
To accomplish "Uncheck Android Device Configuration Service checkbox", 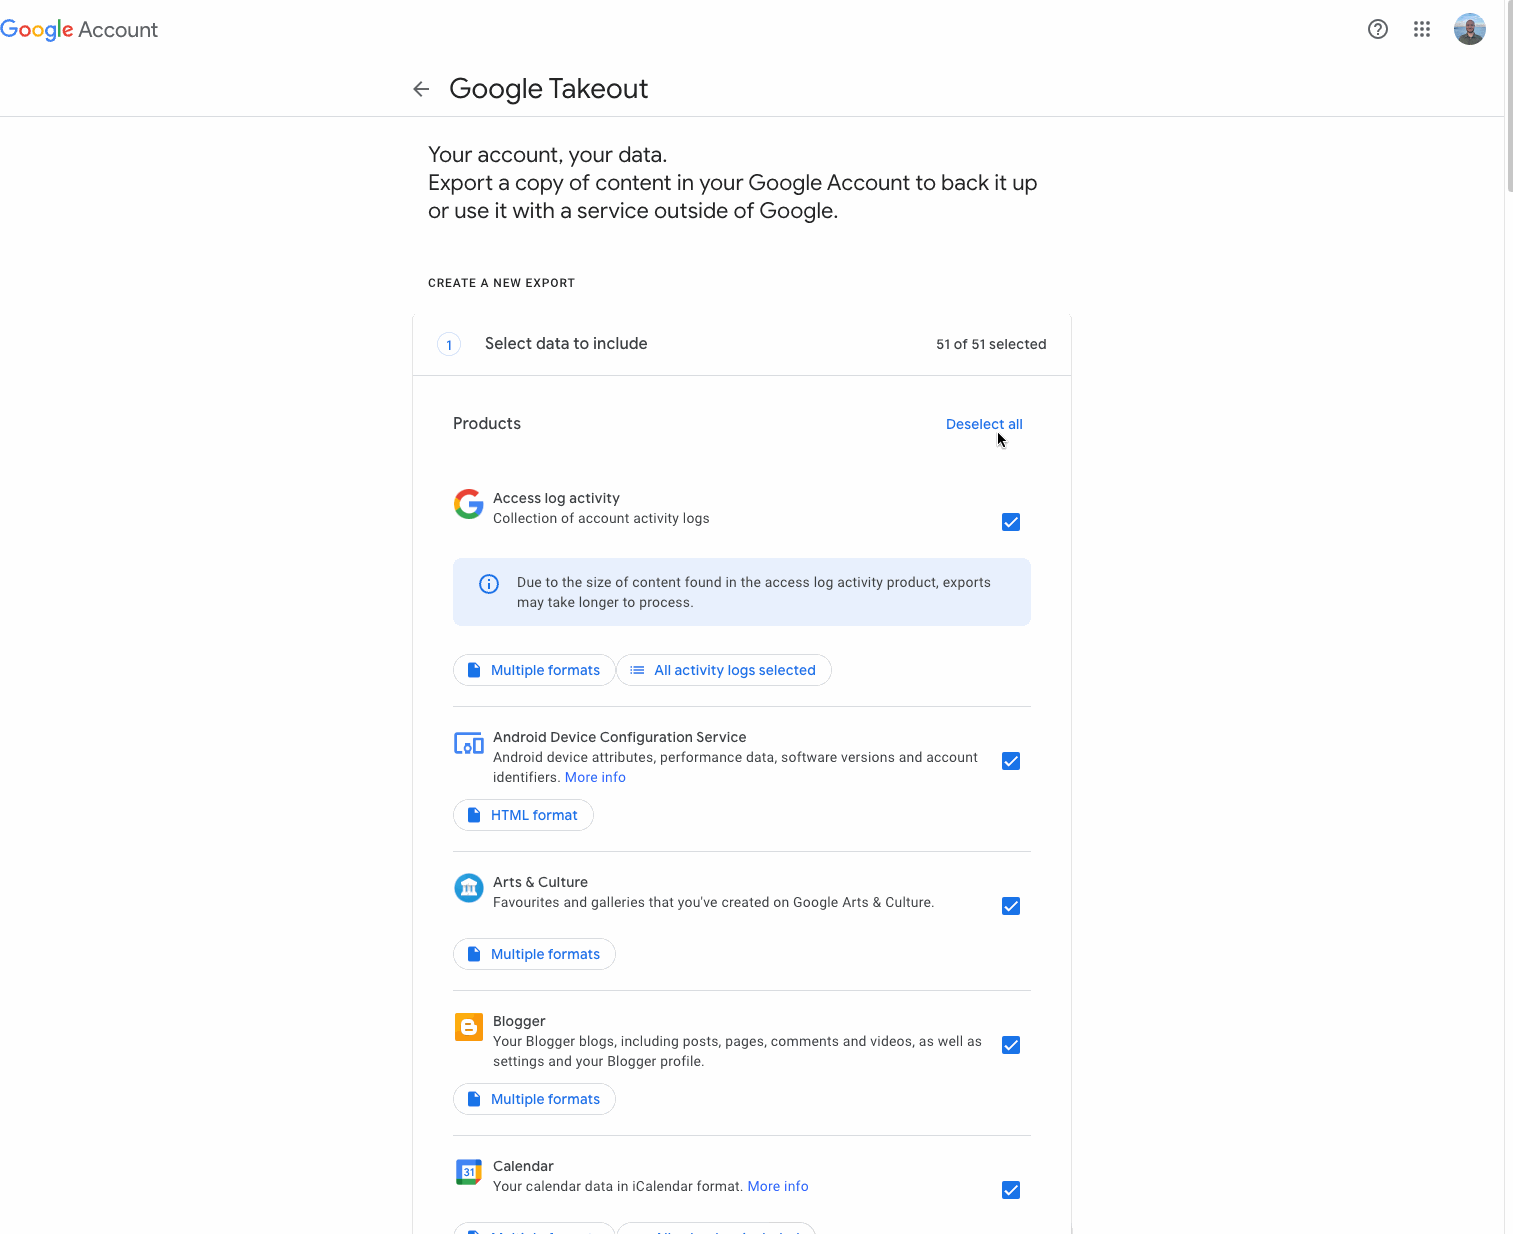I will click(x=1011, y=761).
